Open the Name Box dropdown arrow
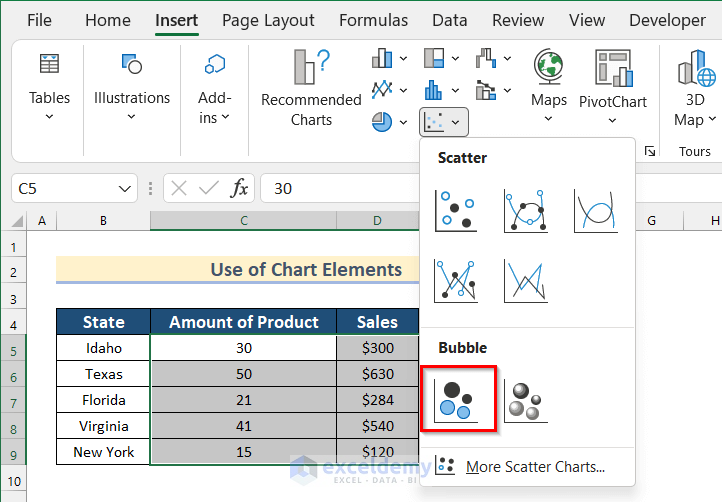 126,188
